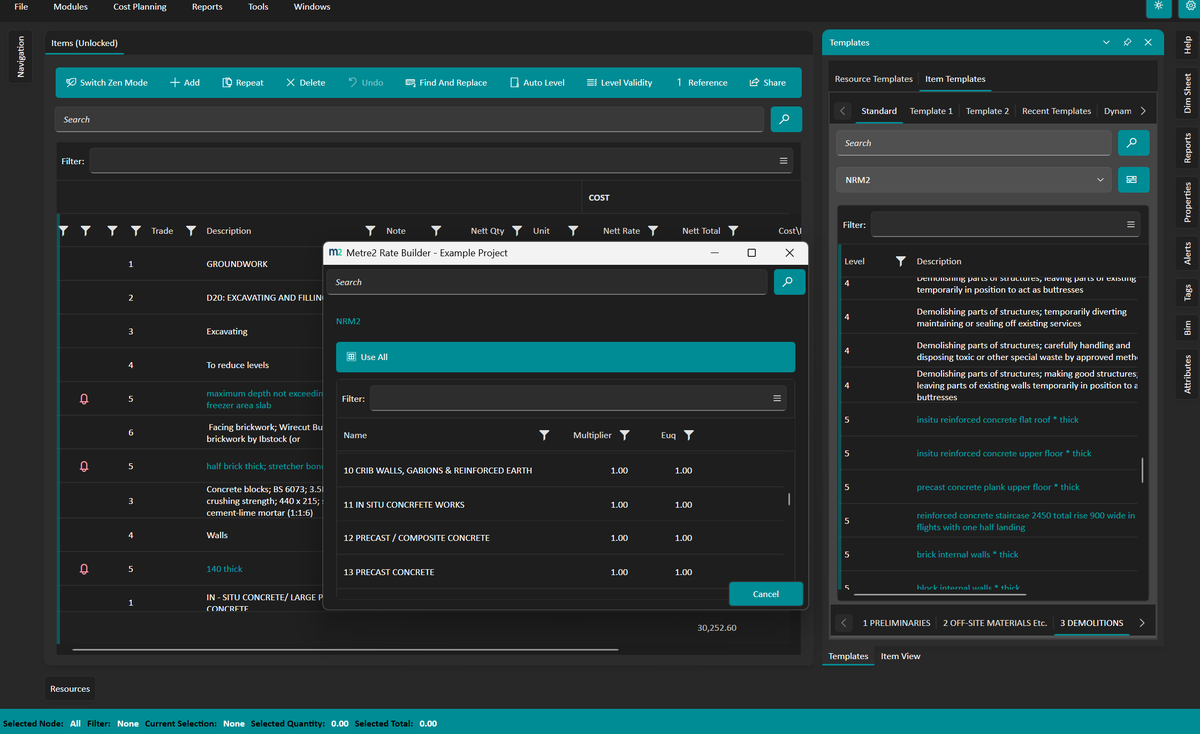Viewport: 1200px width, 734px height.
Task: Click the Items panel search magnifier button
Action: (x=786, y=119)
